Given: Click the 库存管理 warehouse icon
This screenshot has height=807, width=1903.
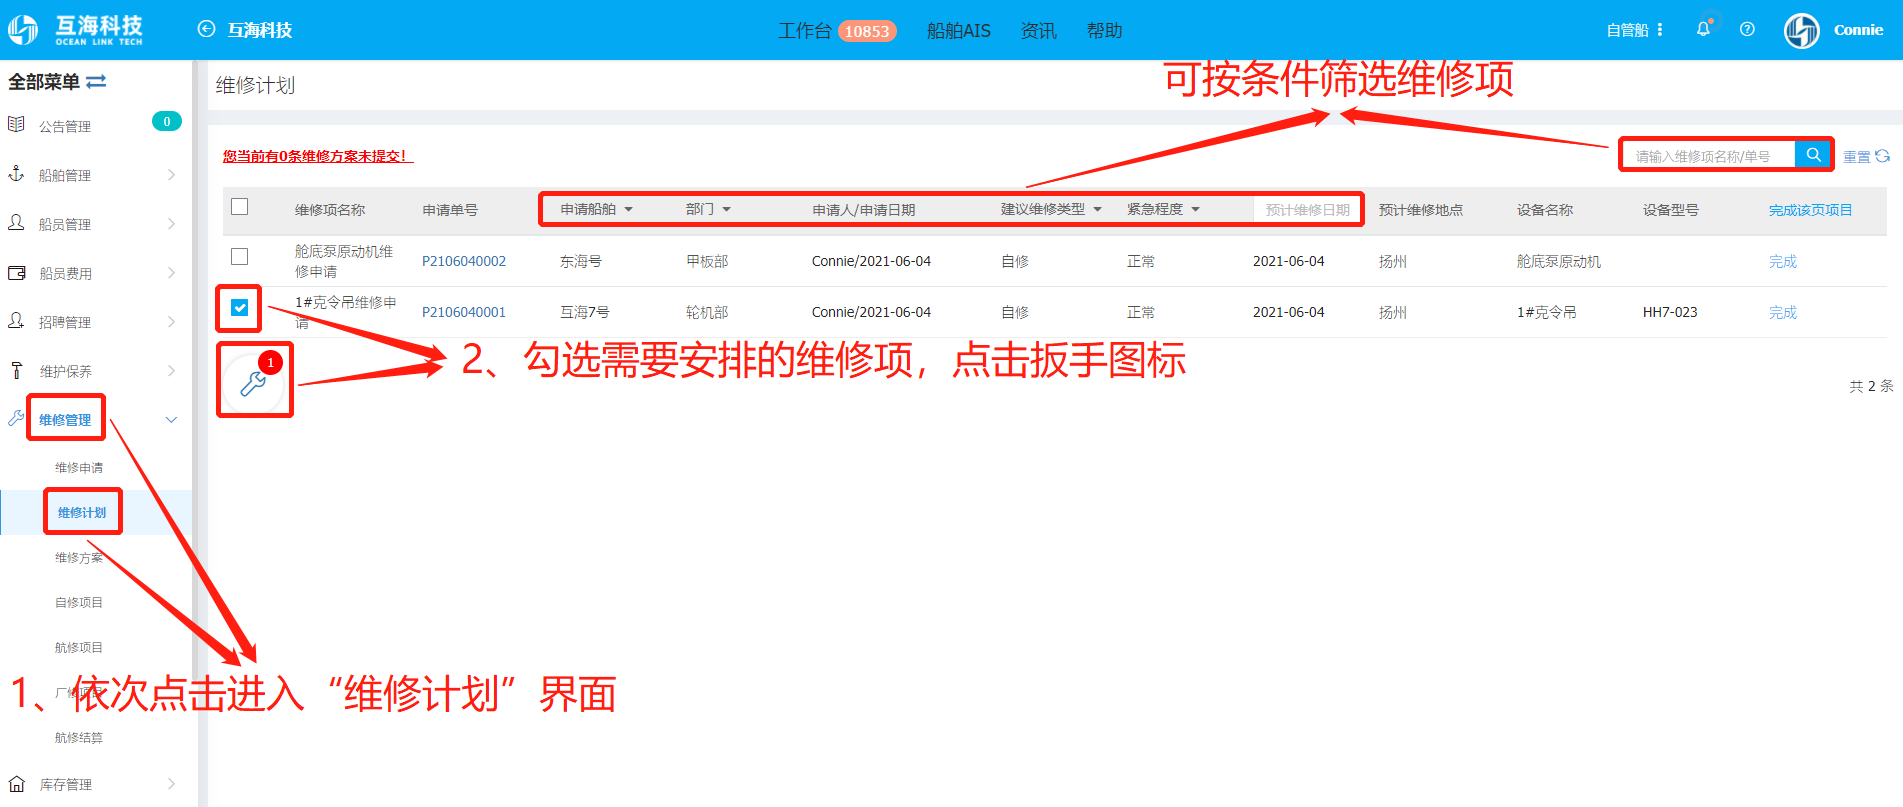Looking at the screenshot, I should (16, 783).
